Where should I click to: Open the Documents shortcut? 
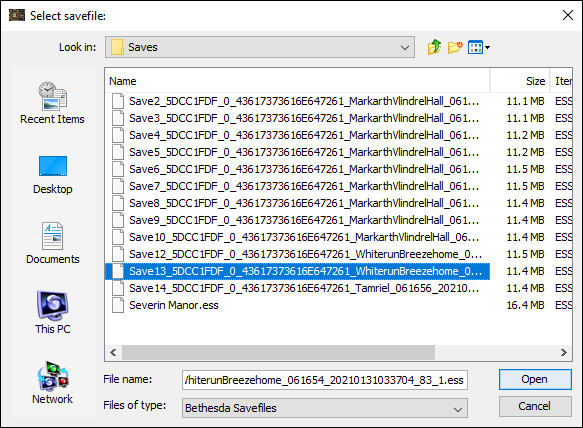pos(52,243)
